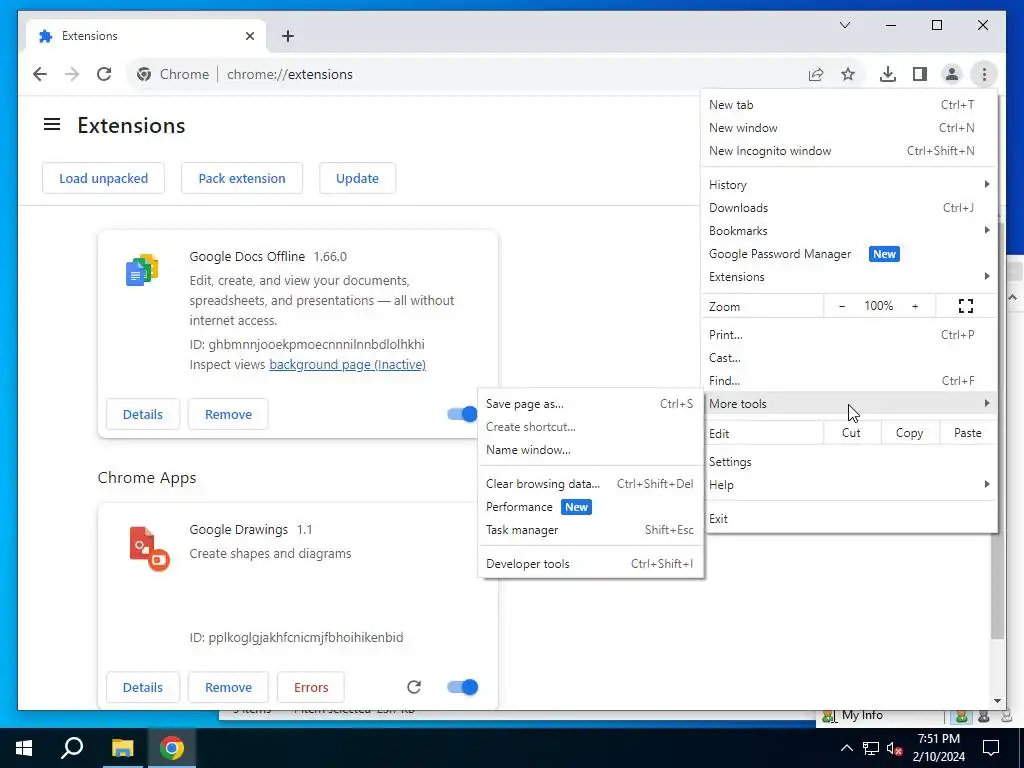Click the new tab plus button
The width and height of the screenshot is (1024, 768).
(288, 36)
